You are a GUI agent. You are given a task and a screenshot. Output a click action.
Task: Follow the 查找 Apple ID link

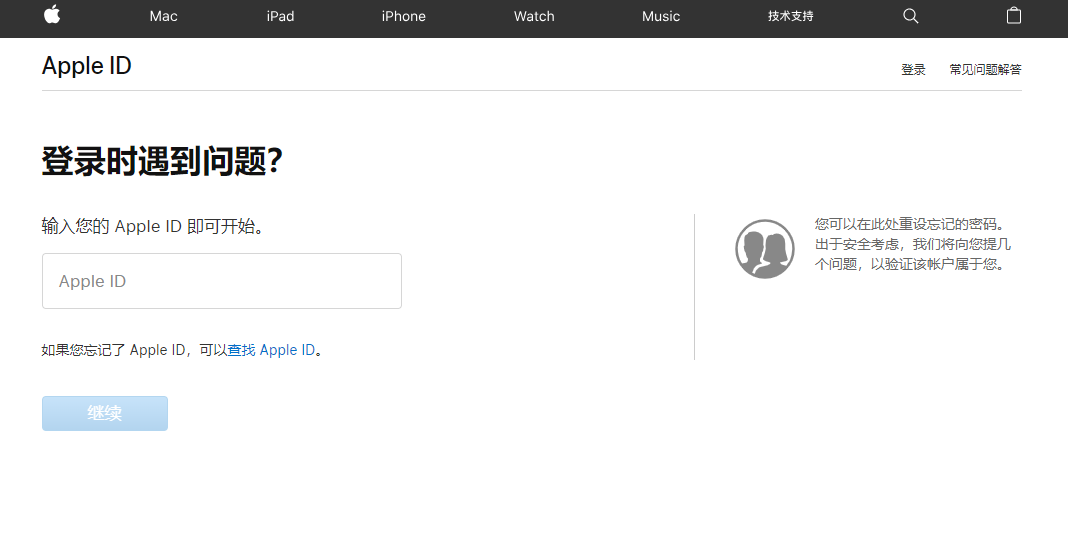(x=271, y=350)
